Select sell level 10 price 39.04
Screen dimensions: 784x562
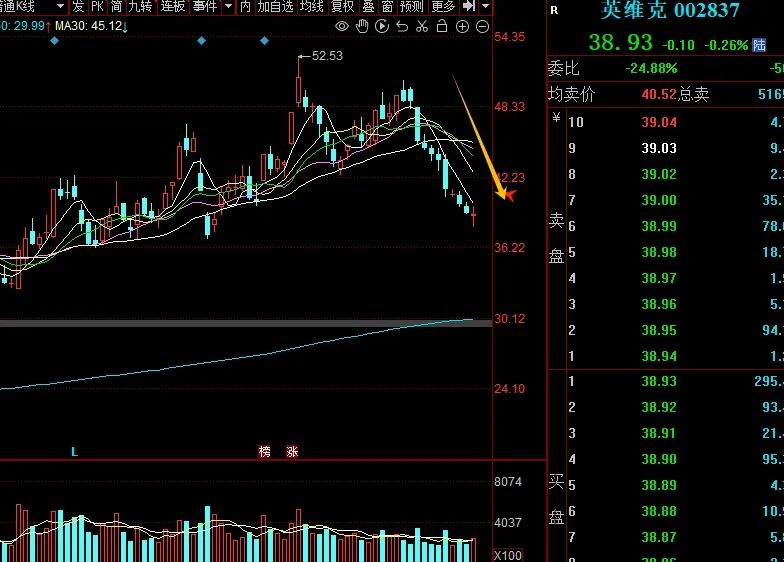[x=659, y=122]
